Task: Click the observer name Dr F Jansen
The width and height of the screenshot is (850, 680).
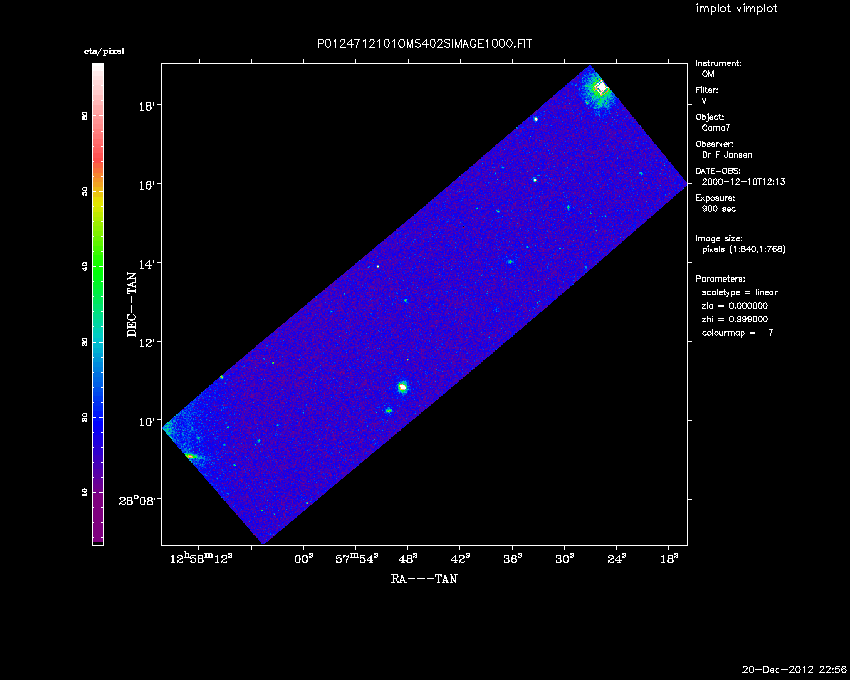Action: (727, 155)
